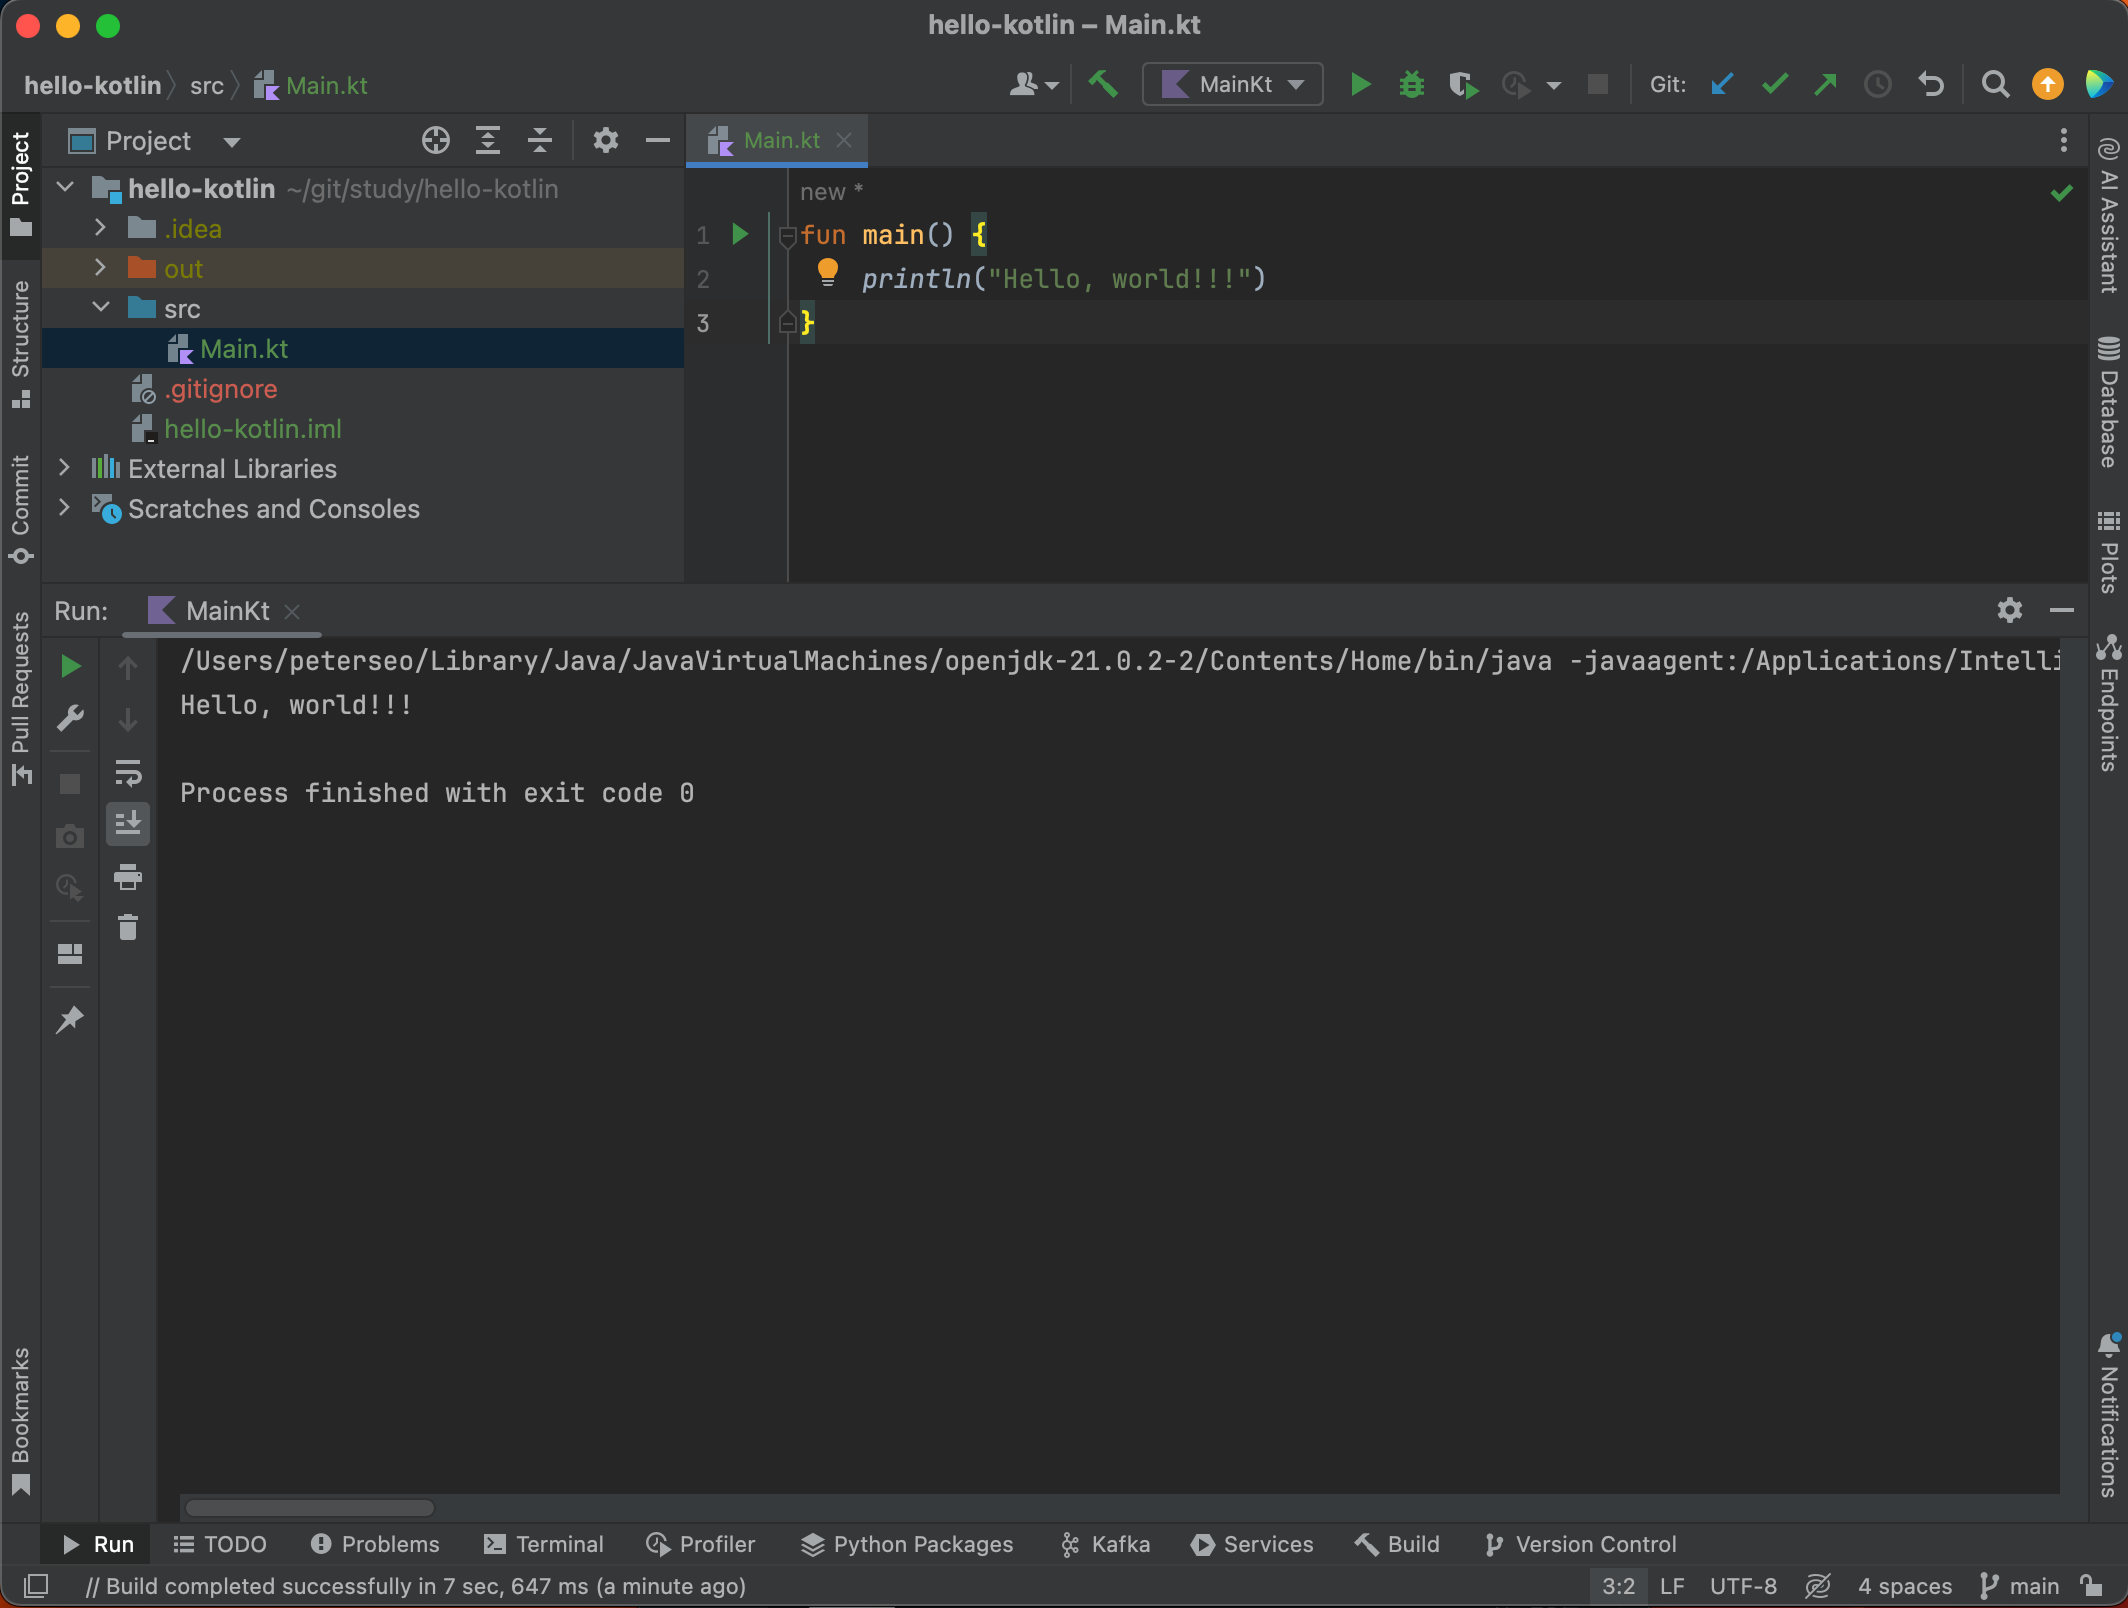
Task: Toggle Soft-Wrap in Run console
Action: point(128,772)
